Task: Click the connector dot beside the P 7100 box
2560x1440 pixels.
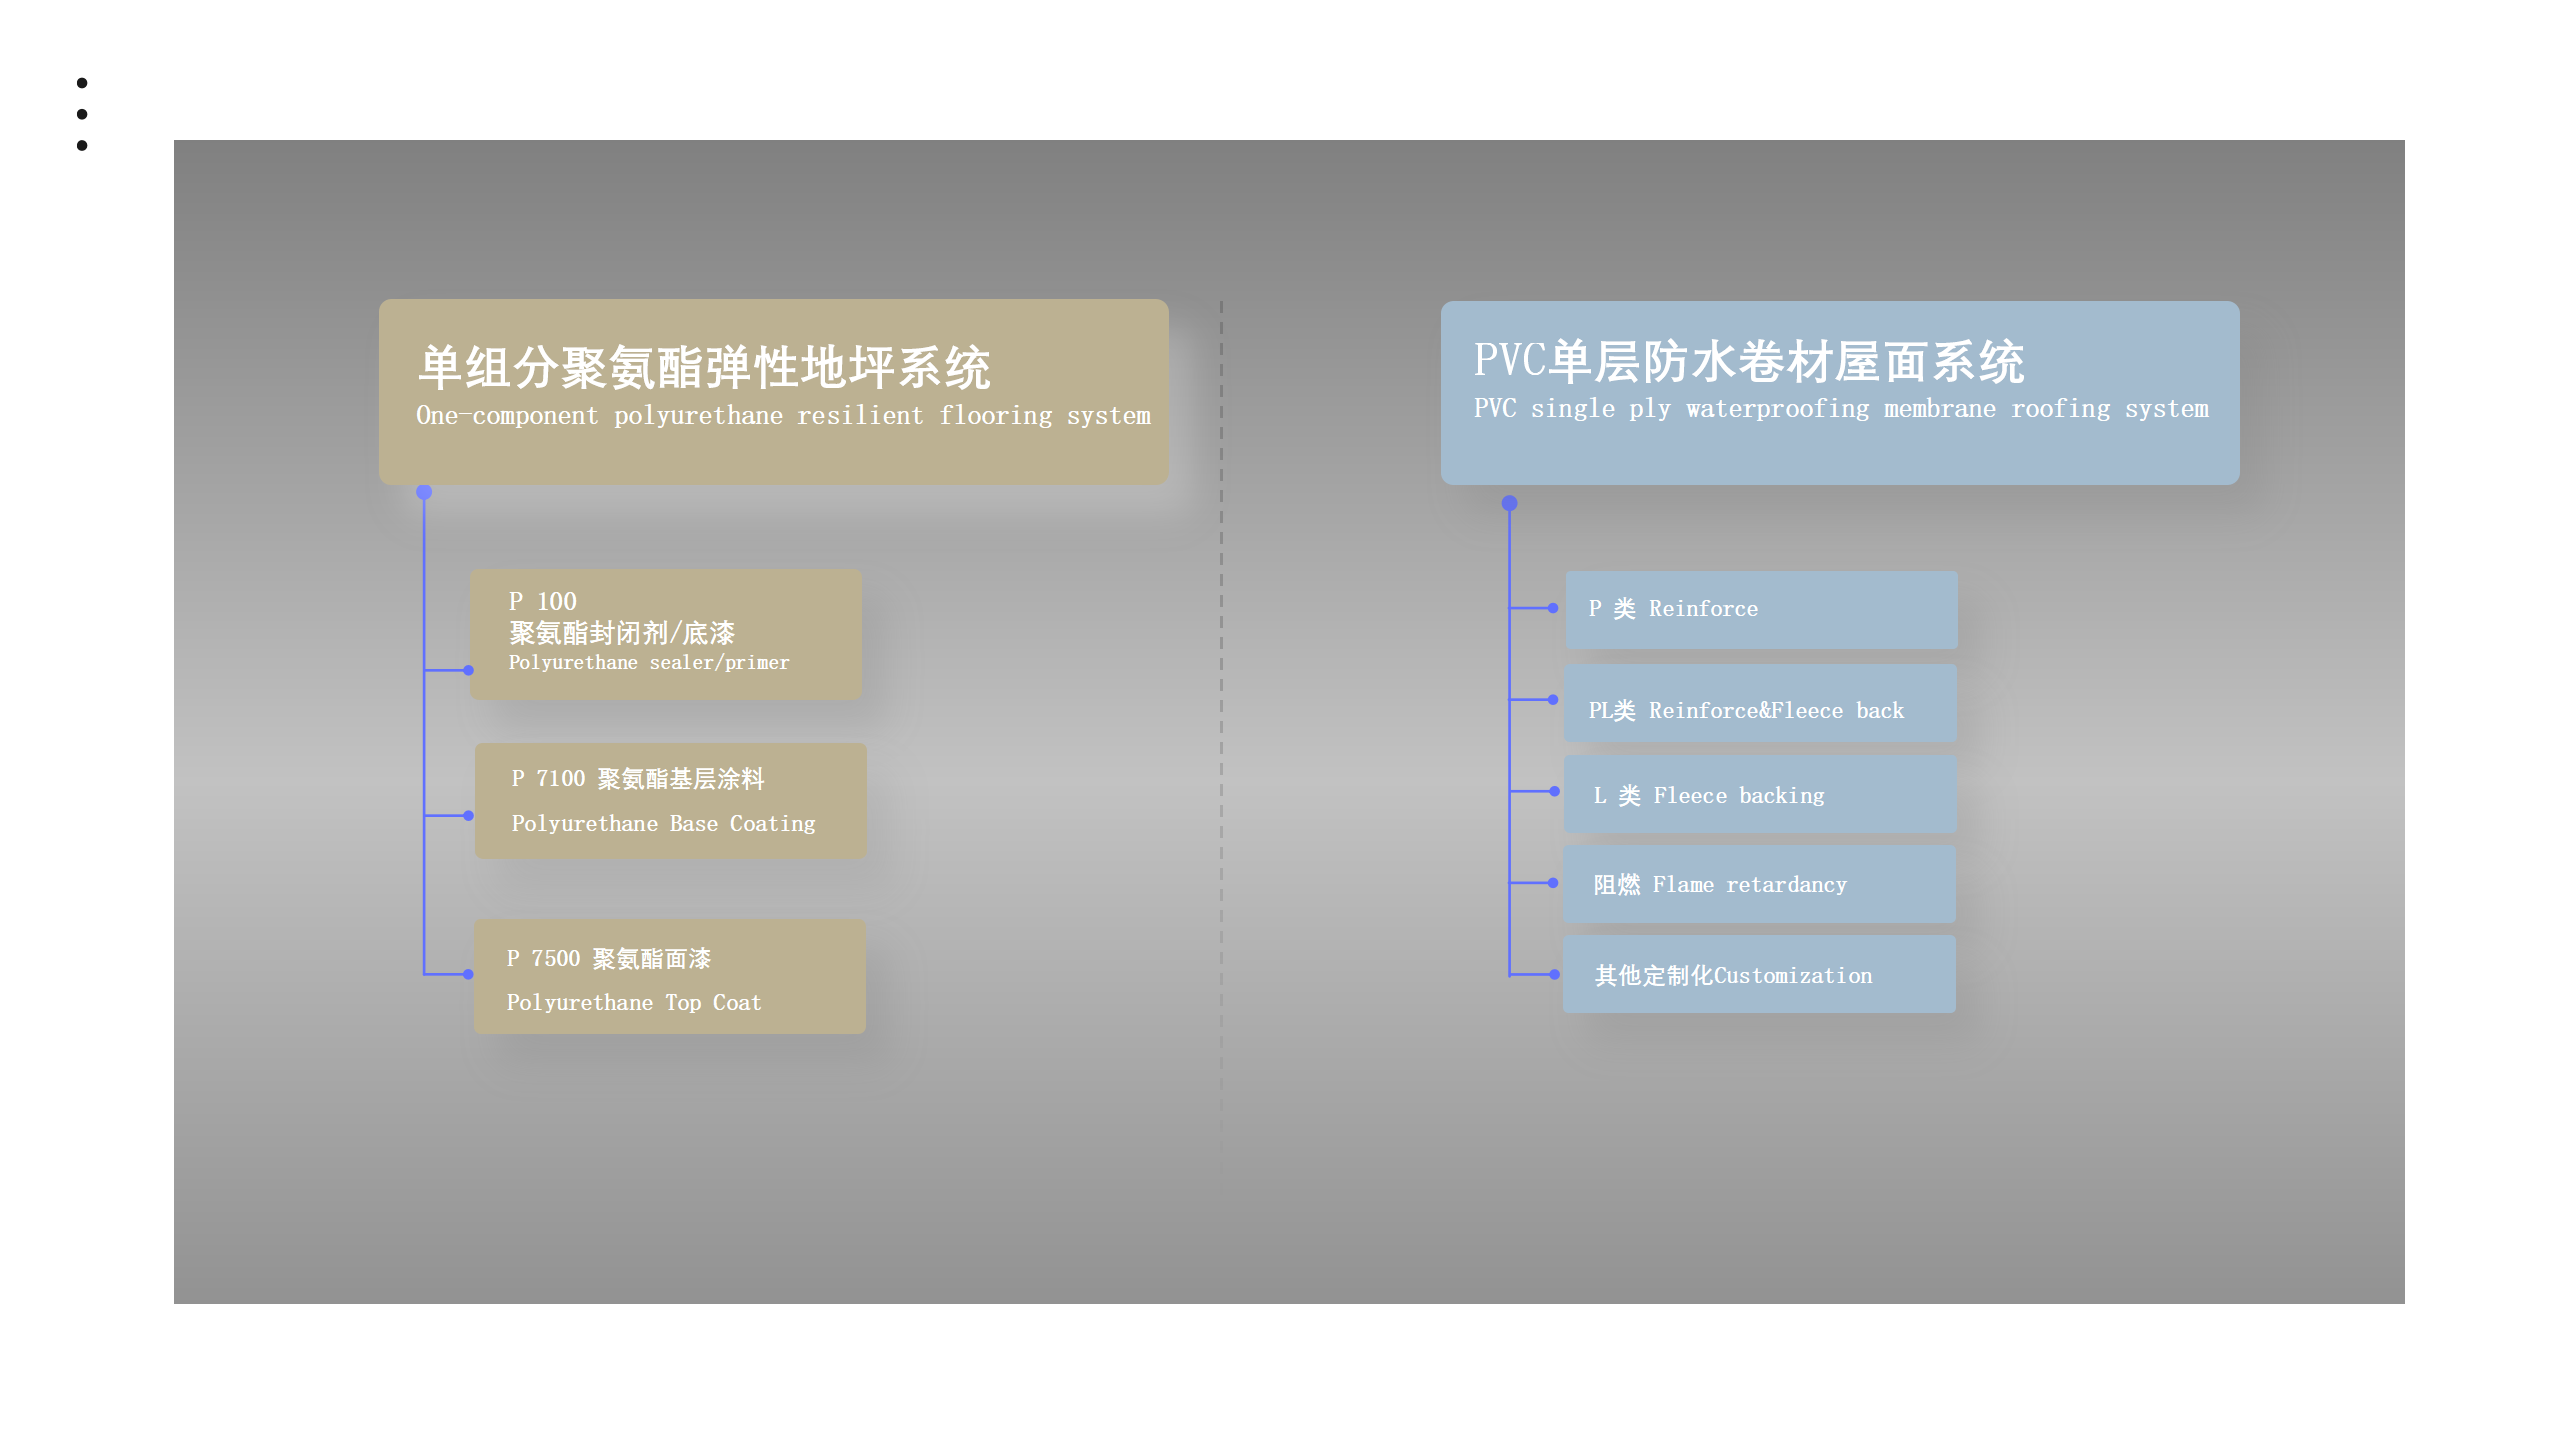Action: click(468, 816)
